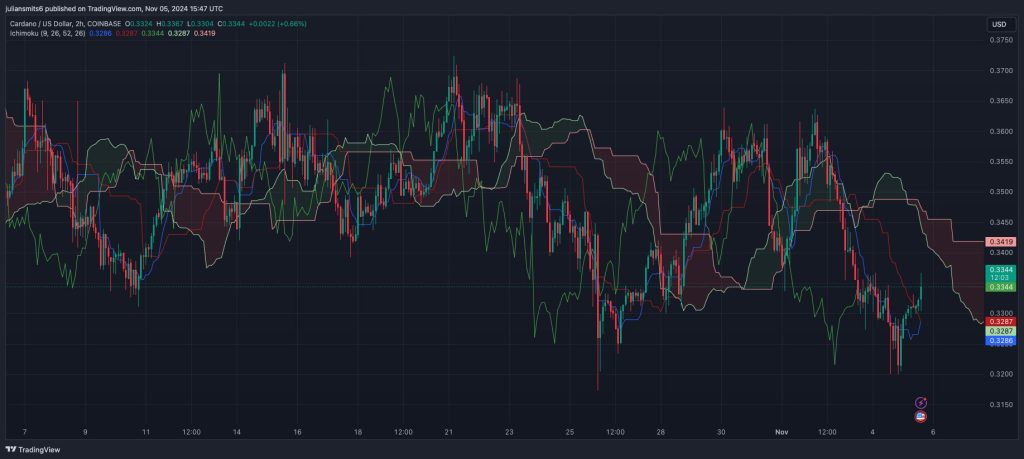The width and height of the screenshot is (1024, 459).
Task: Open the USD currency selector
Action: 998,24
